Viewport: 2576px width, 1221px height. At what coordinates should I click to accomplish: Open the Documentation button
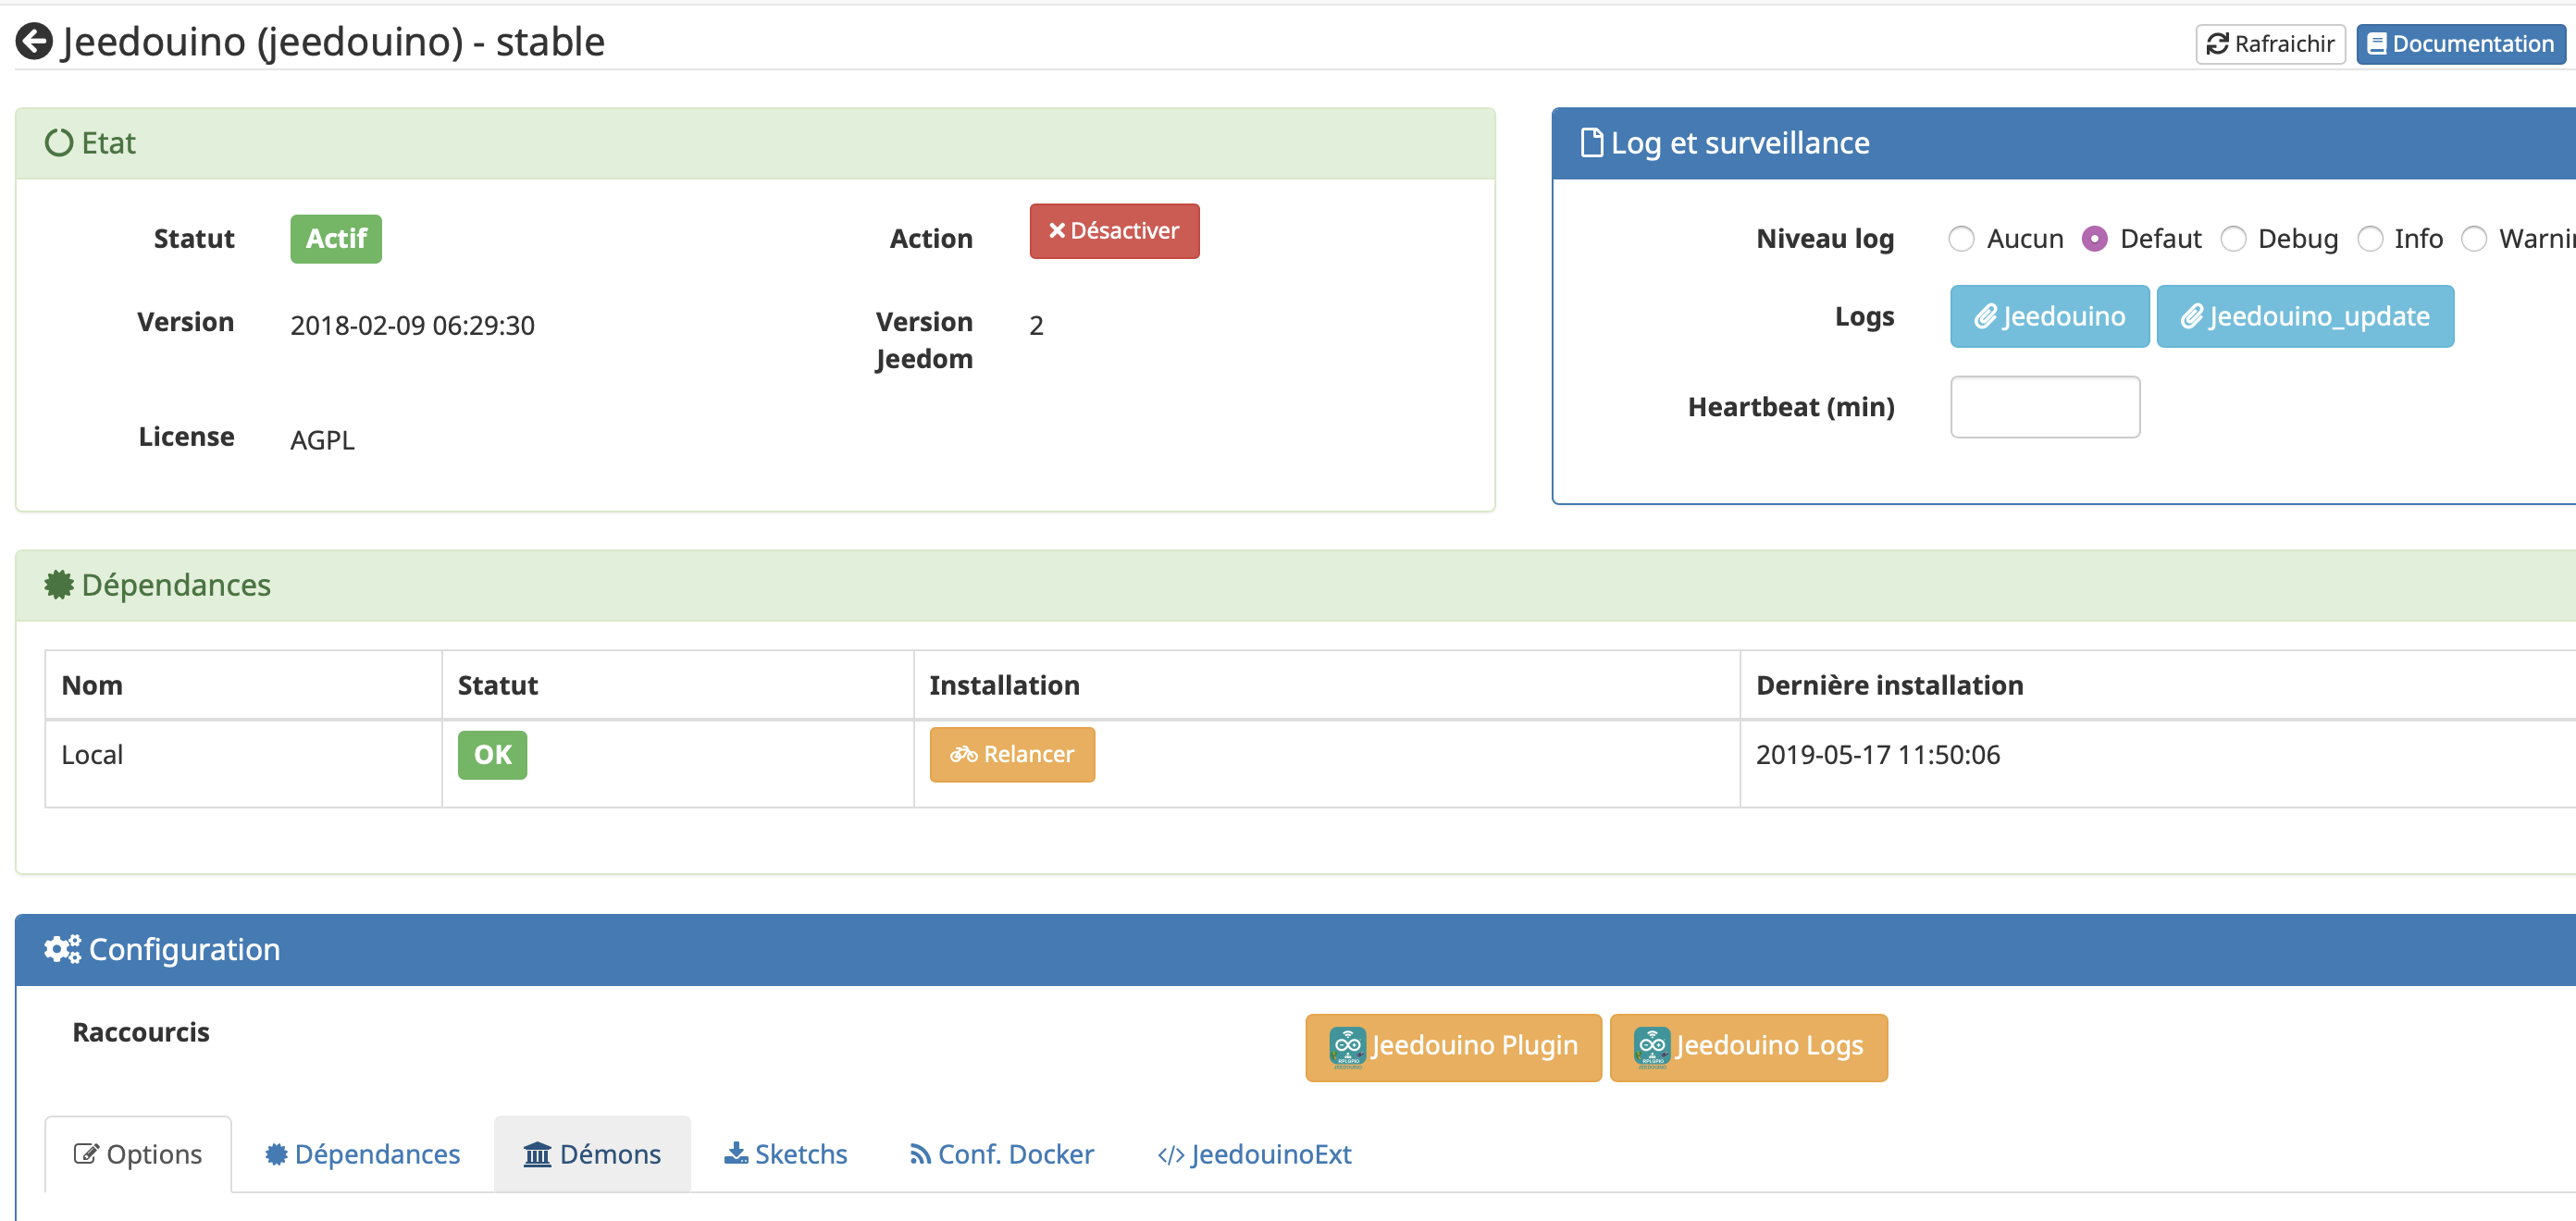[x=2460, y=44]
